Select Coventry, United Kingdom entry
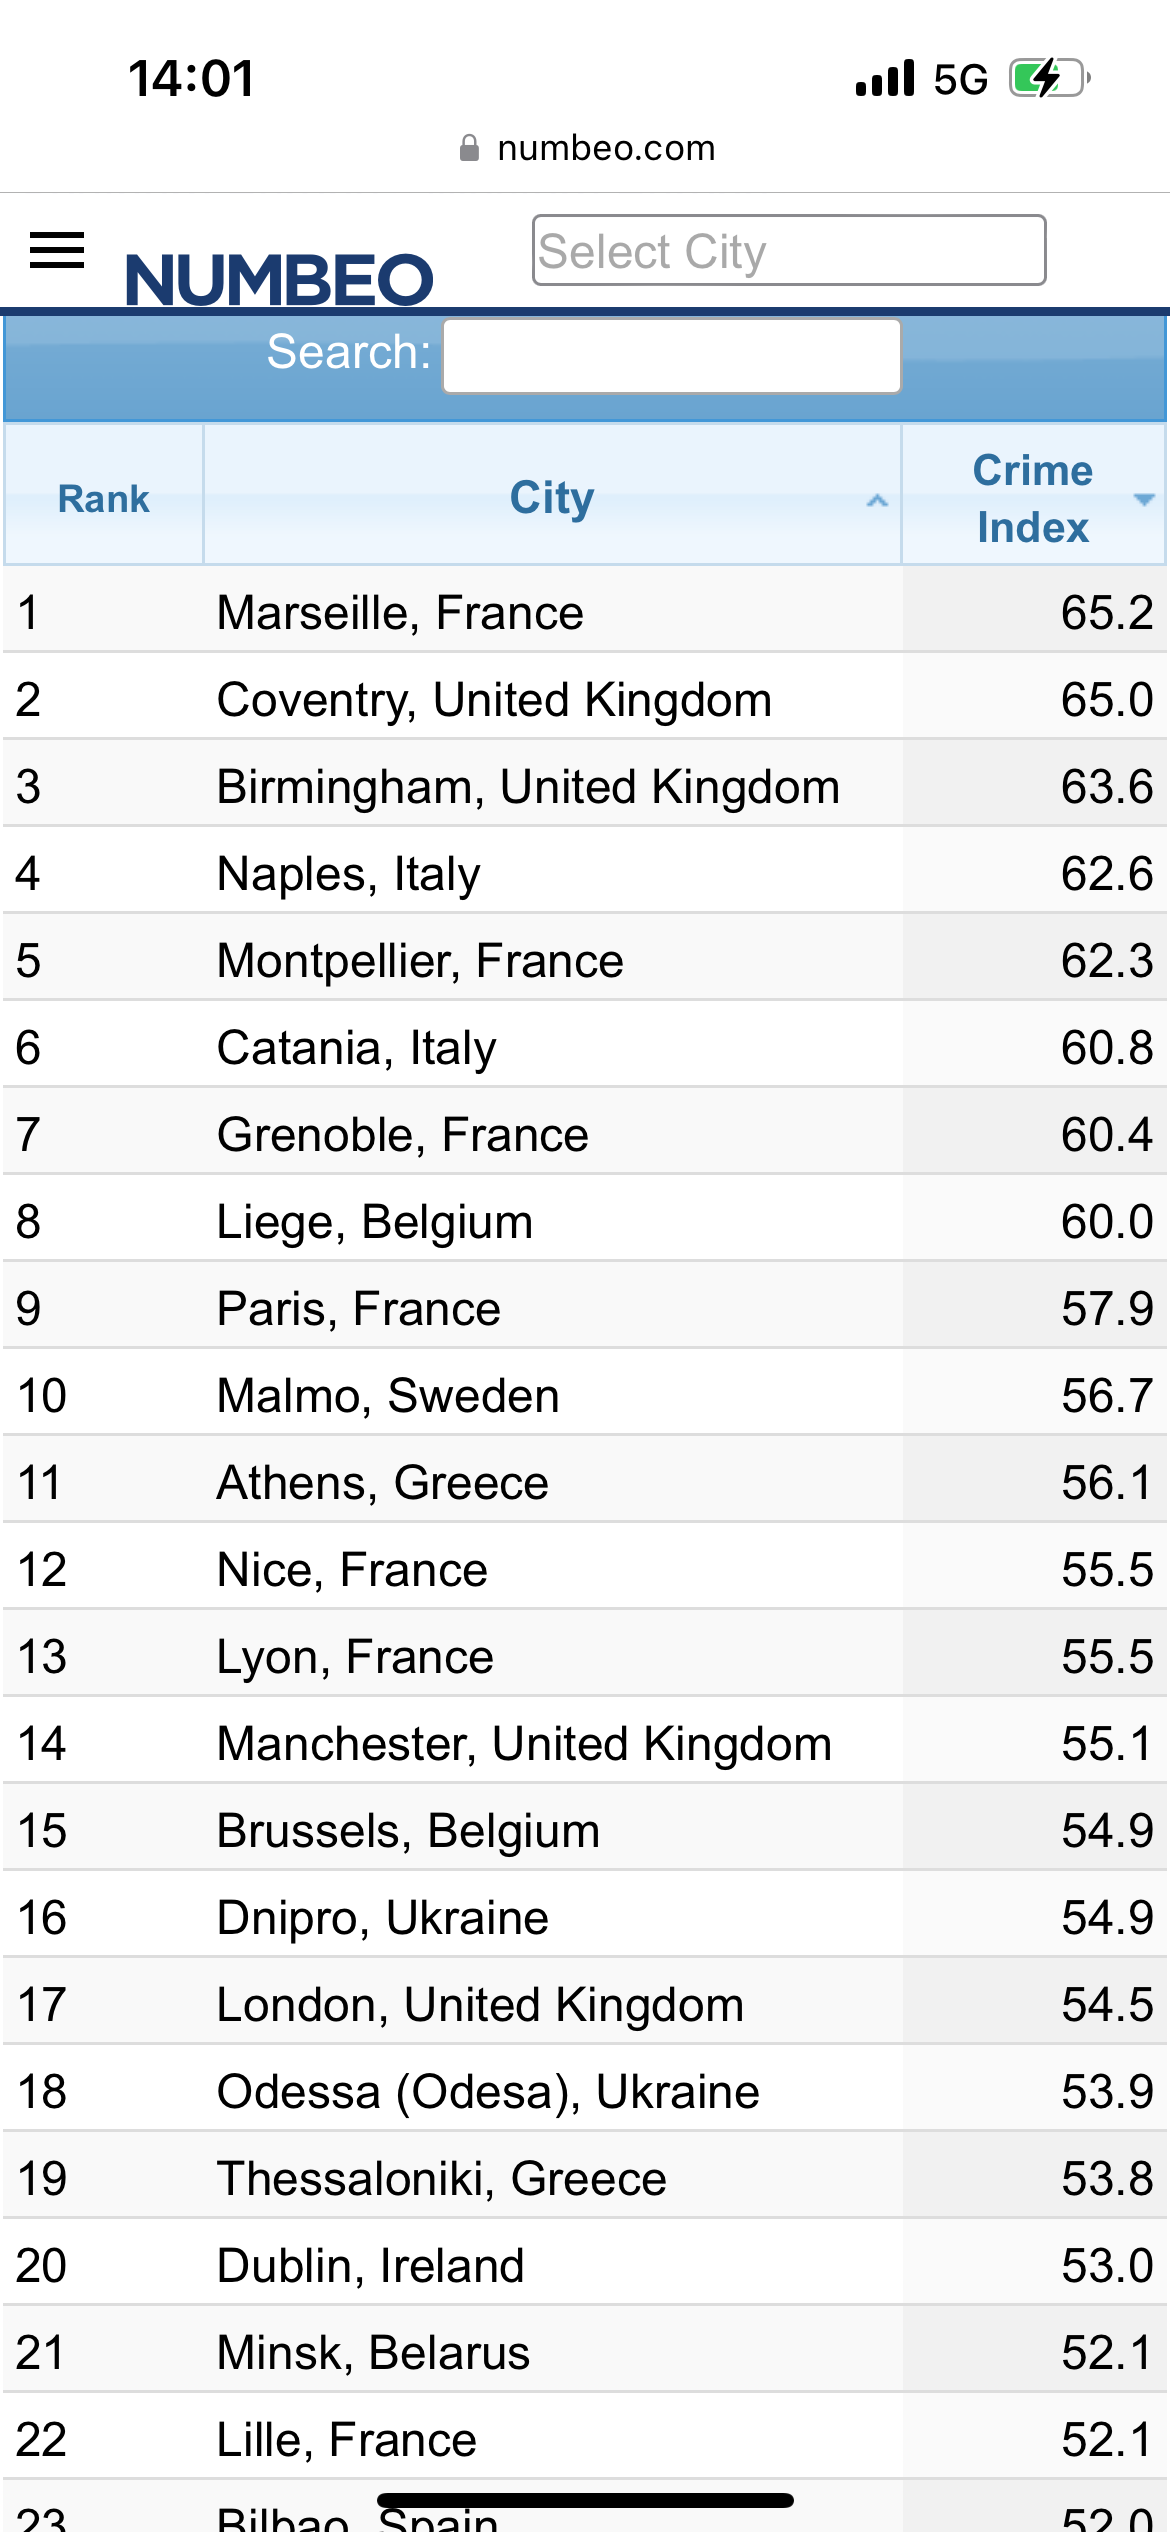The width and height of the screenshot is (1170, 2532). pos(585,697)
